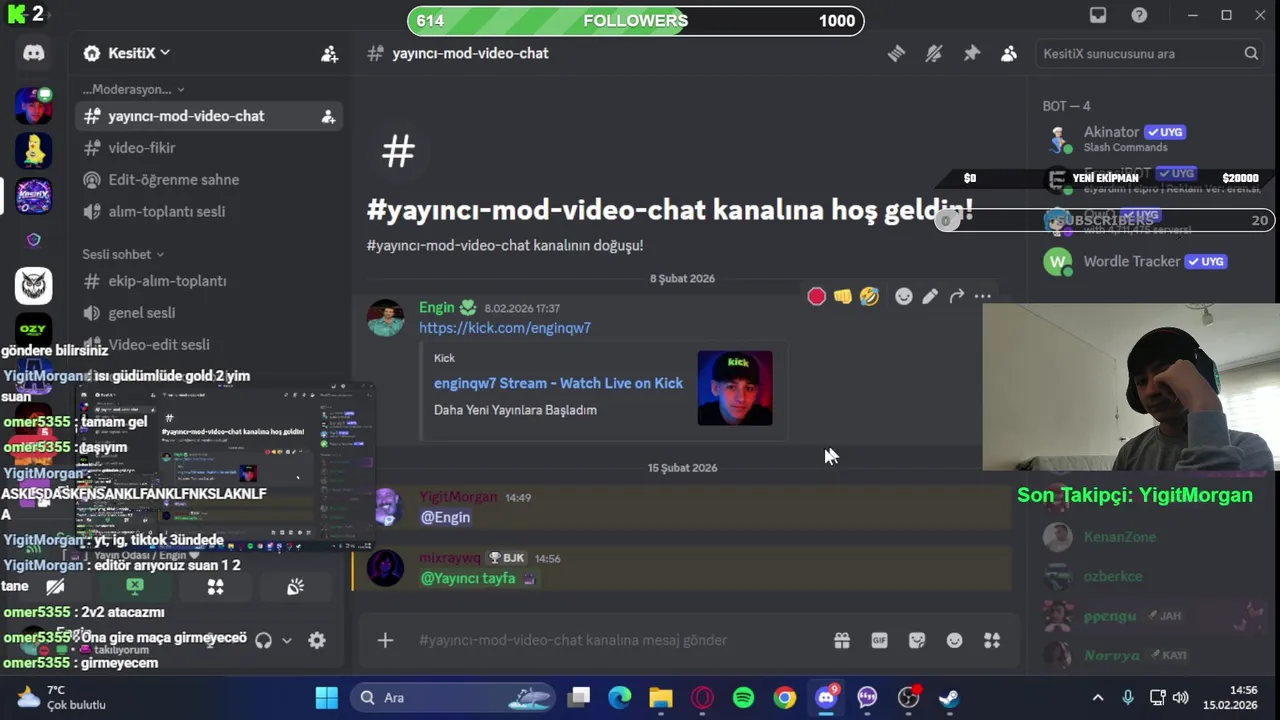The height and width of the screenshot is (720, 1280).
Task: Open the gift Nitro icon
Action: (x=842, y=640)
